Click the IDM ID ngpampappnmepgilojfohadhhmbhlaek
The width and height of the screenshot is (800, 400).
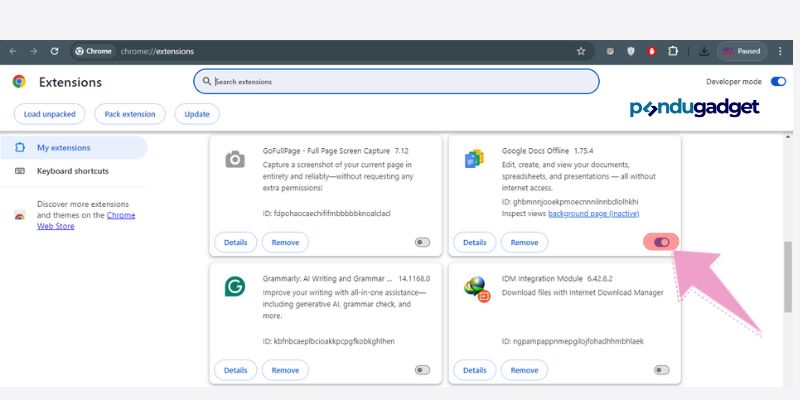pos(572,341)
